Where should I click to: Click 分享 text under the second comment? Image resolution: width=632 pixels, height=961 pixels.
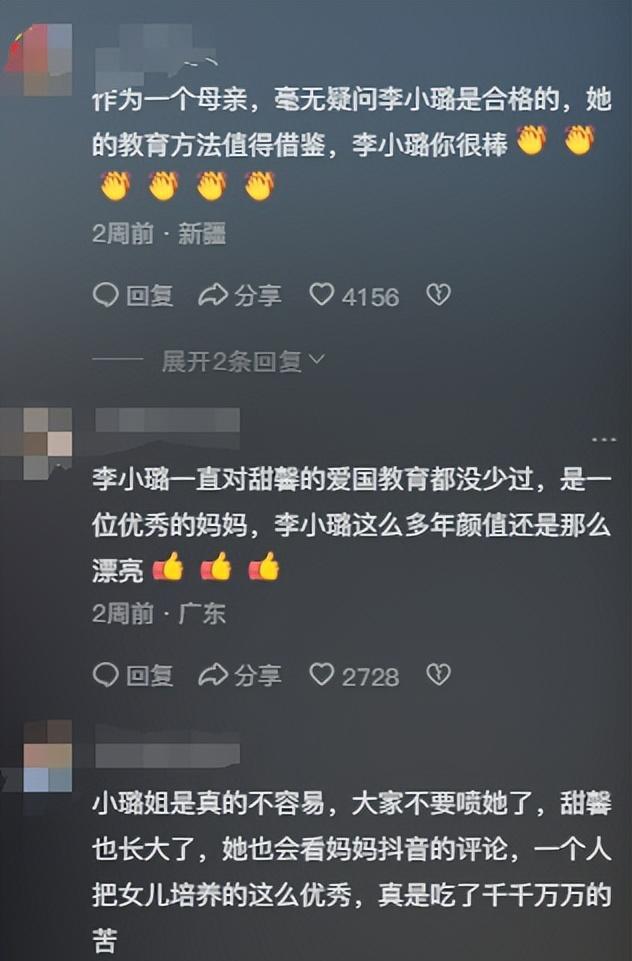coord(257,676)
